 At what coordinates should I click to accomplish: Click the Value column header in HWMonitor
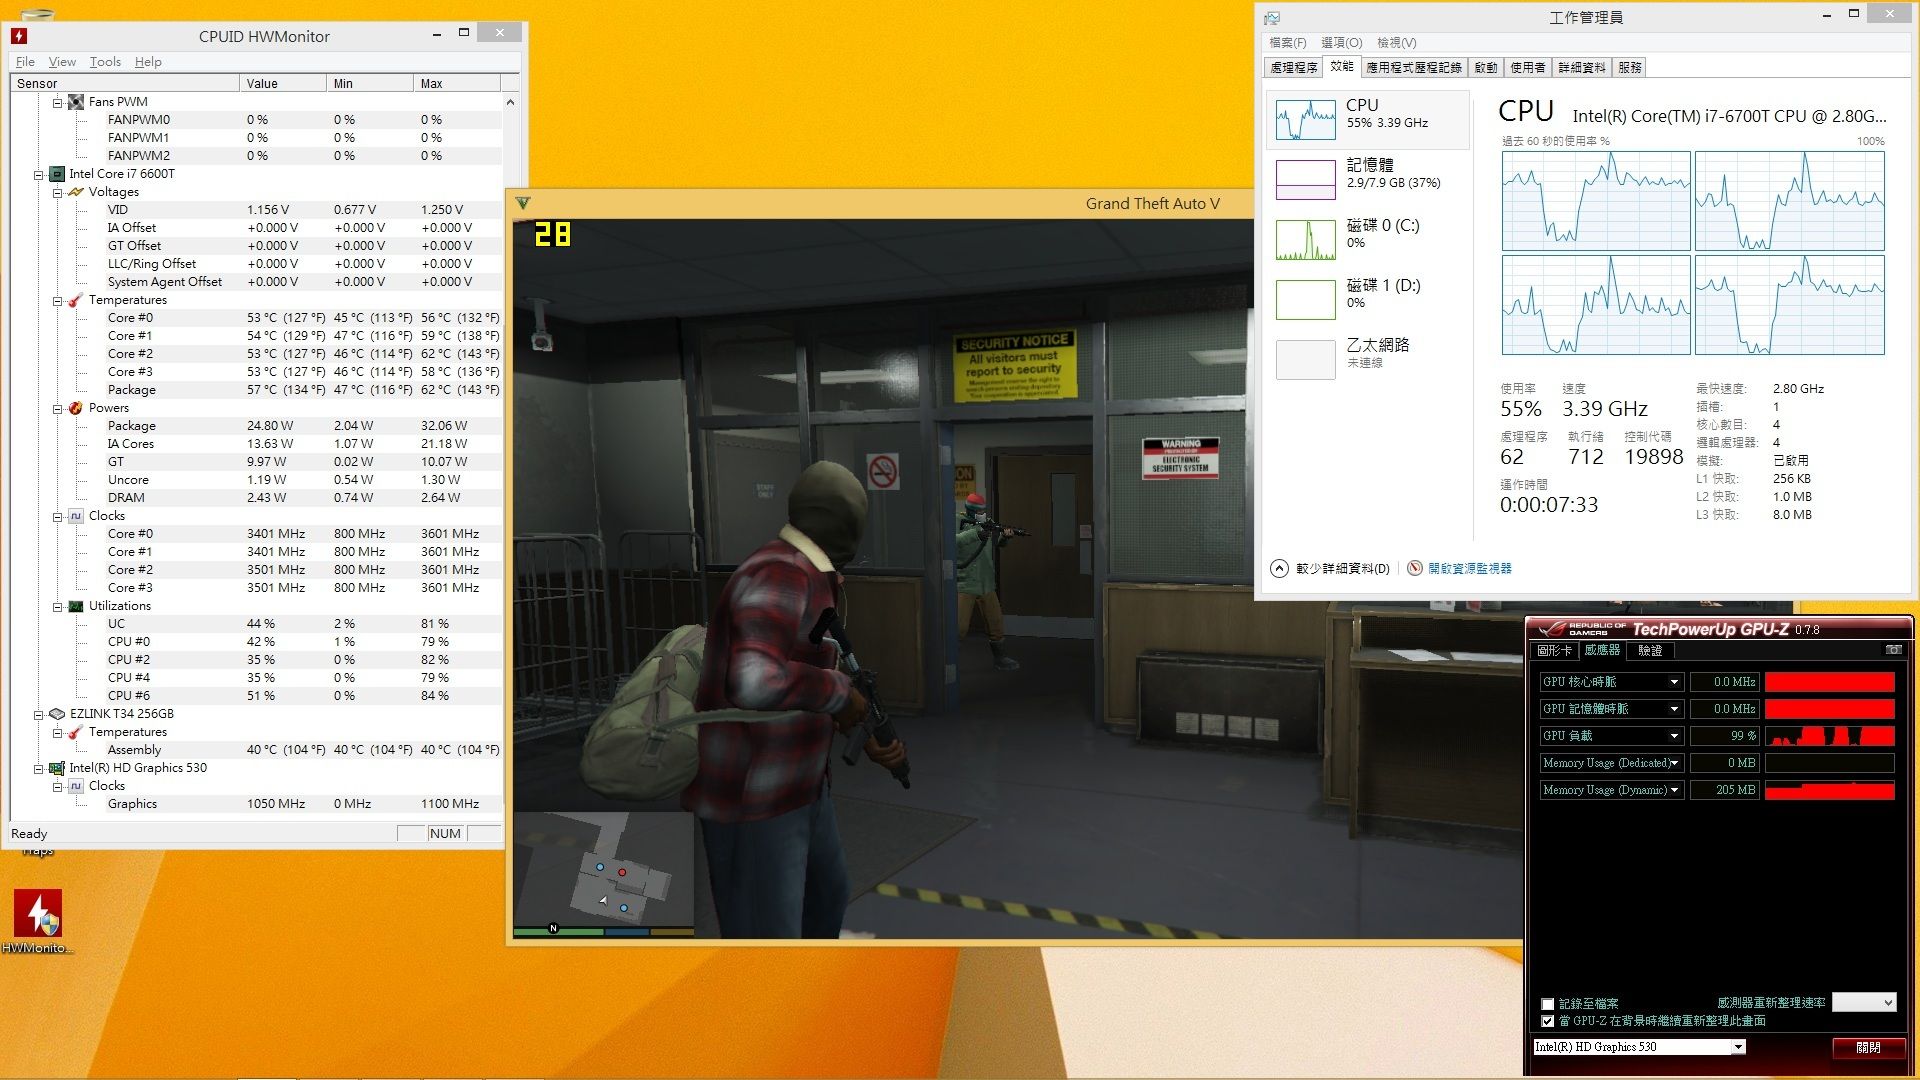(x=283, y=84)
